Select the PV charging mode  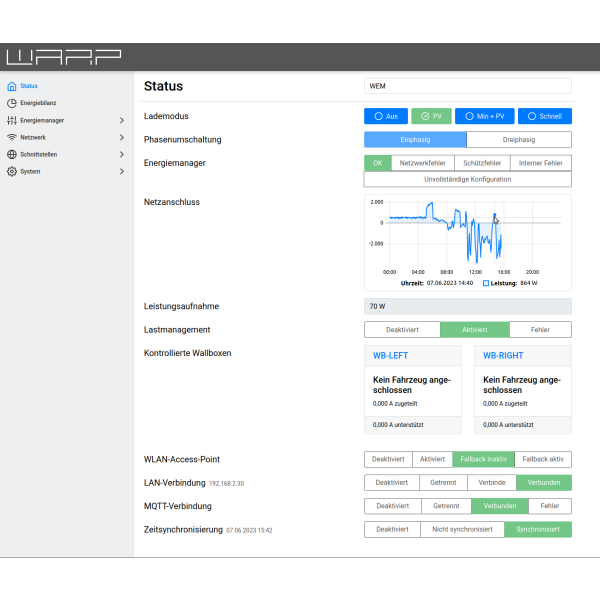click(431, 116)
